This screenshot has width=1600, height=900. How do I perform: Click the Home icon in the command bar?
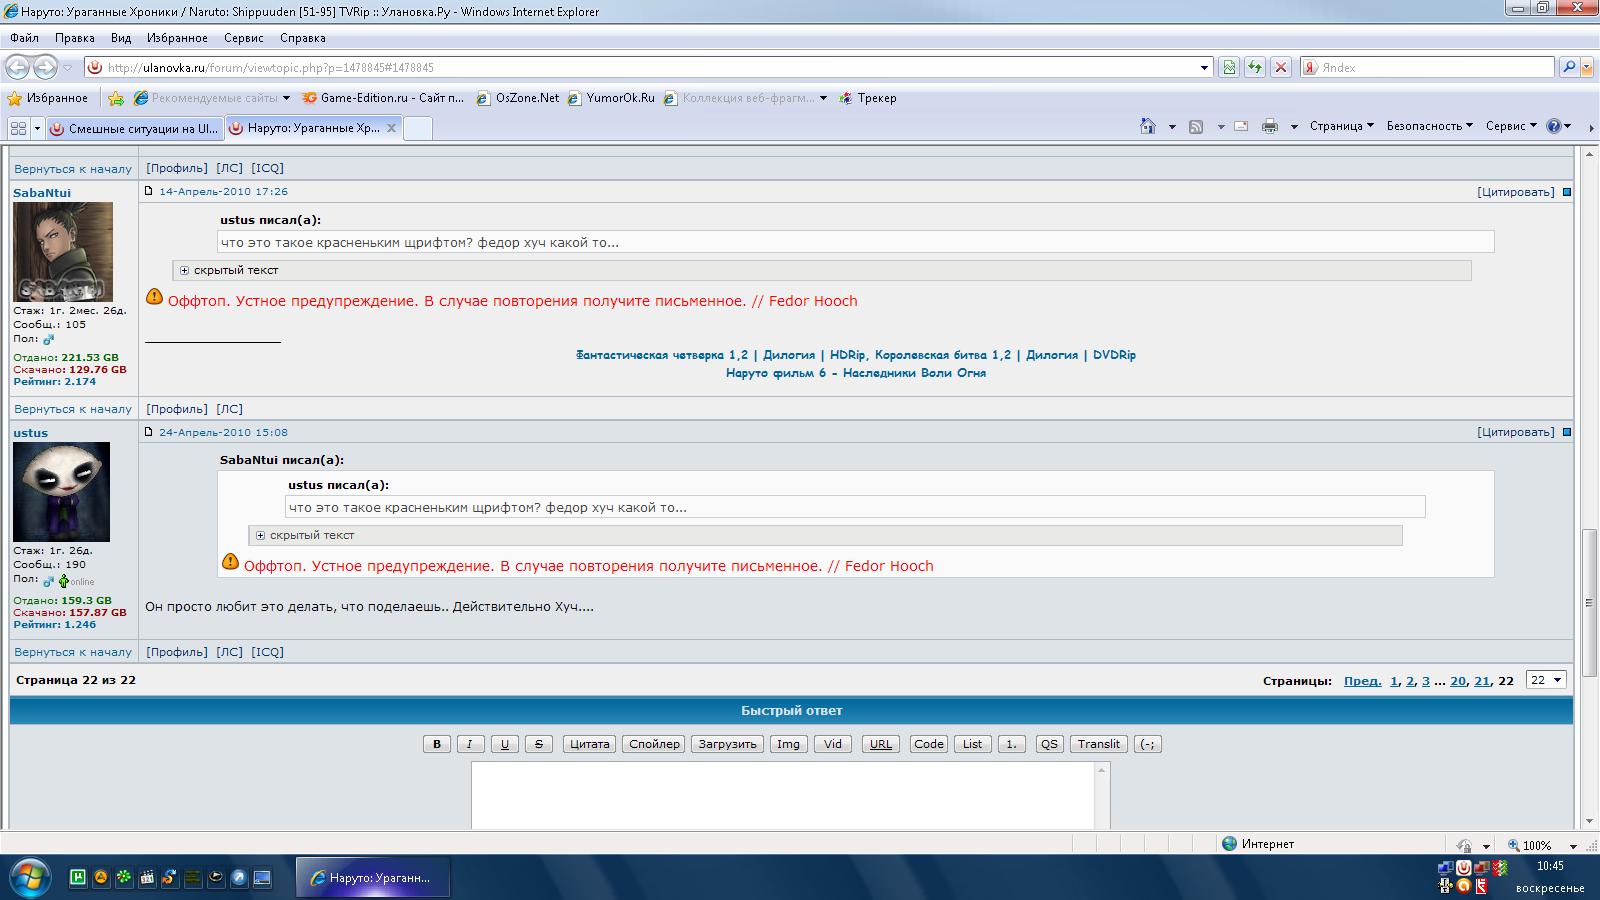tap(1148, 126)
